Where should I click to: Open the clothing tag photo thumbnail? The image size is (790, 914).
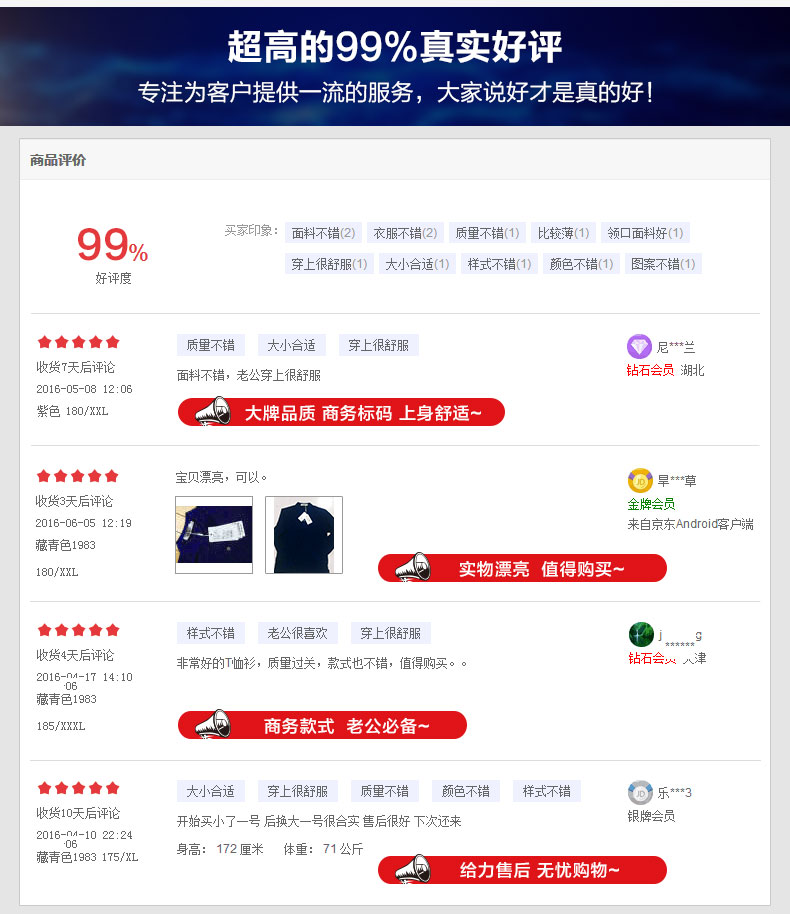(214, 535)
